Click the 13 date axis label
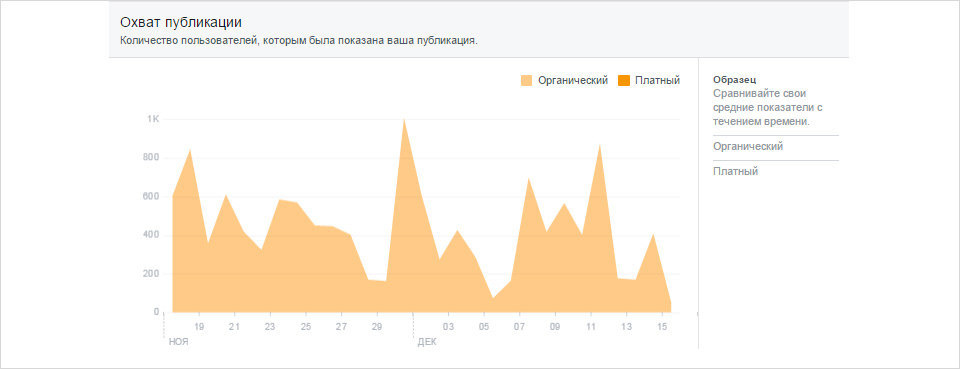The width and height of the screenshot is (960, 369). tap(626, 327)
